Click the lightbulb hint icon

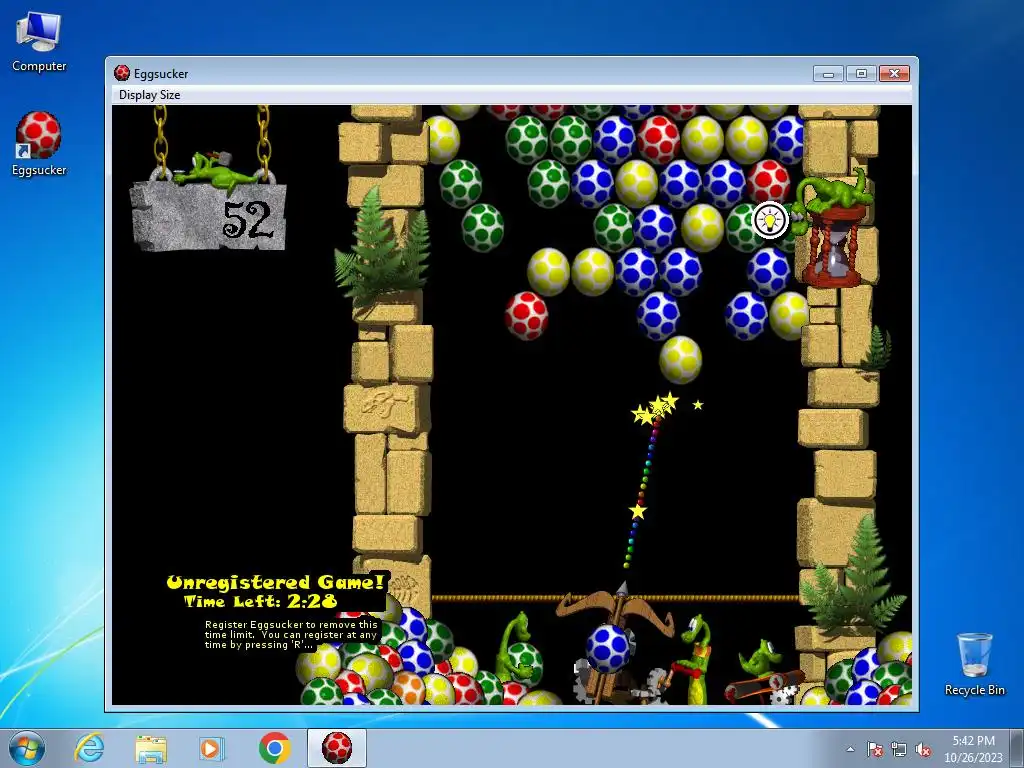point(770,220)
